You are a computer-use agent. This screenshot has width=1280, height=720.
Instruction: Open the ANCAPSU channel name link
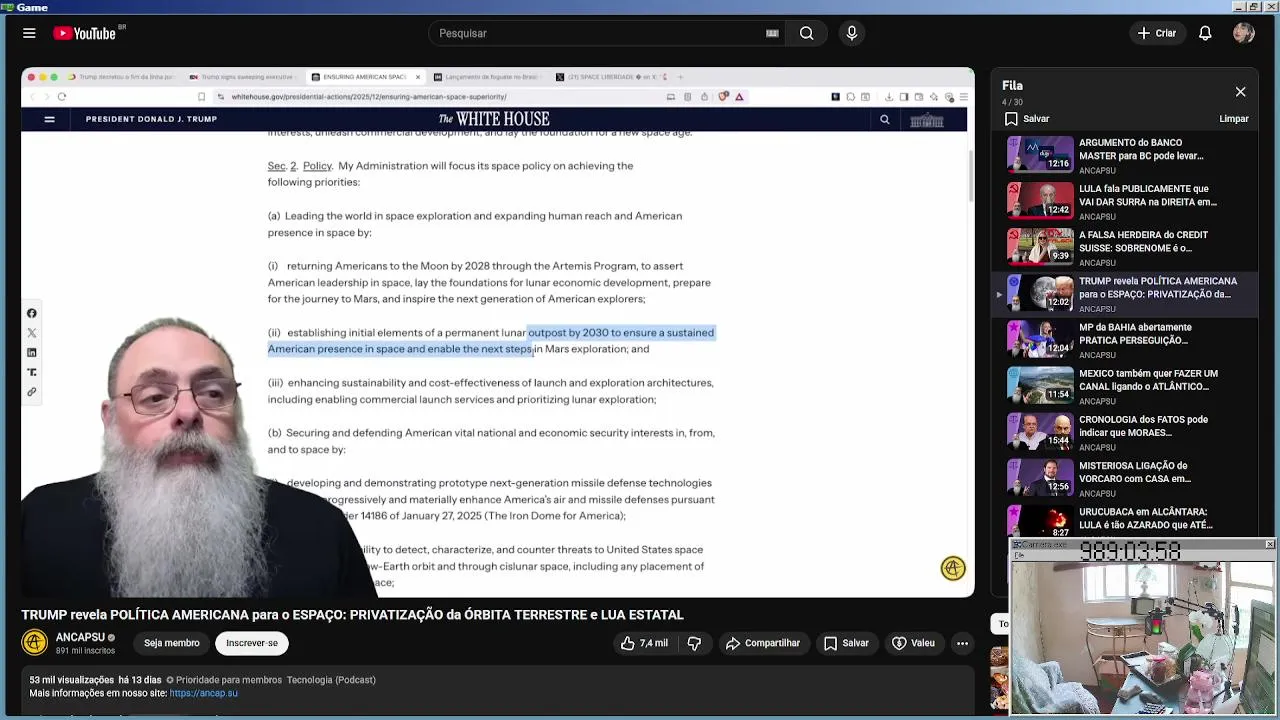tap(80, 637)
